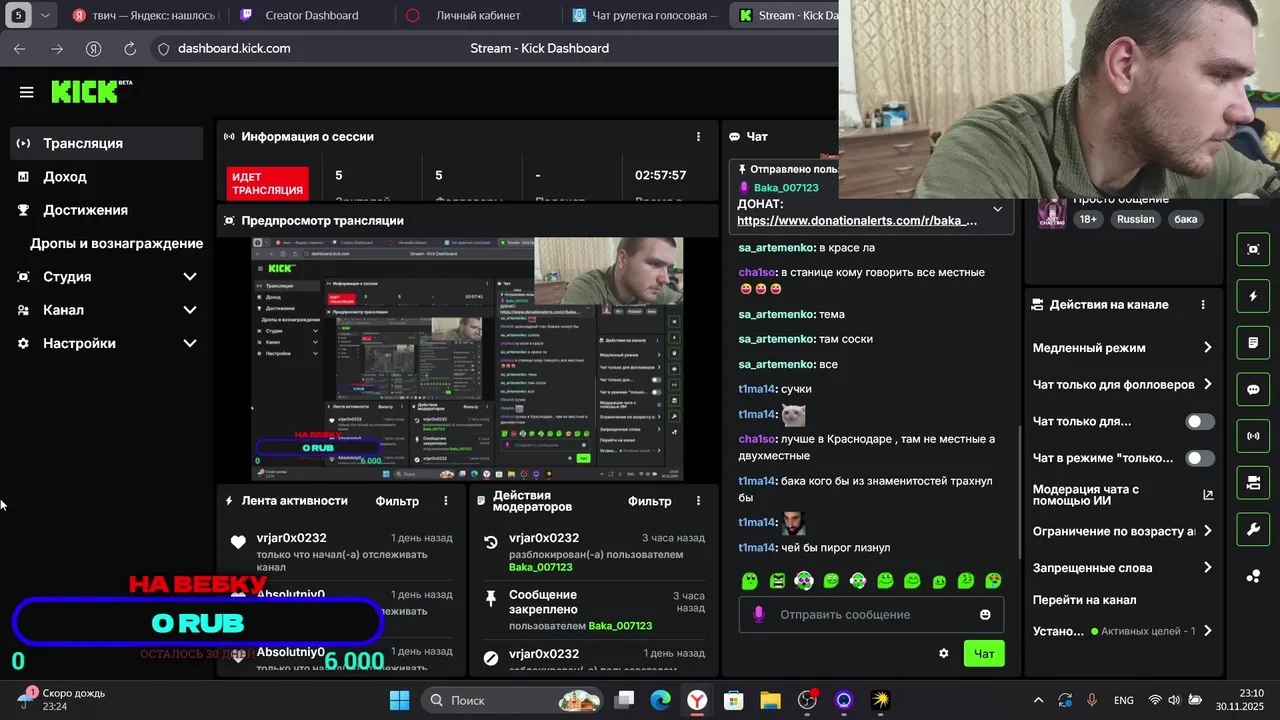Open OBS Studio from taskbar

807,700
